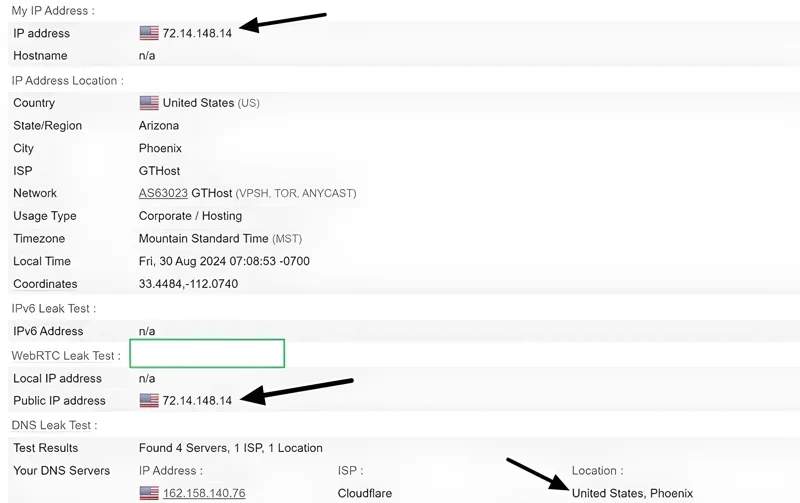Image resolution: width=800 pixels, height=503 pixels.
Task: Click the WebRTC Leak Test heading
Action: click(66, 356)
